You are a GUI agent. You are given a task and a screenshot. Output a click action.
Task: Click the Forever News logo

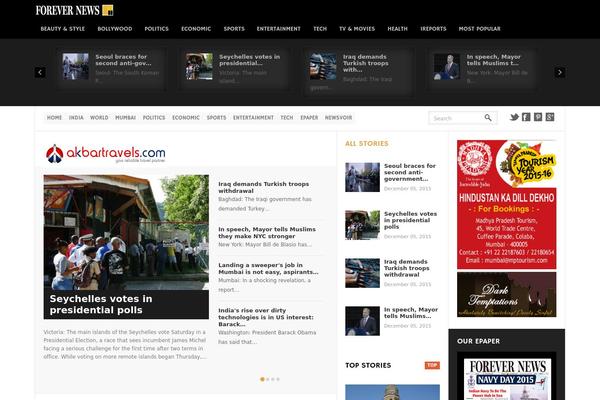pyautogui.click(x=74, y=10)
